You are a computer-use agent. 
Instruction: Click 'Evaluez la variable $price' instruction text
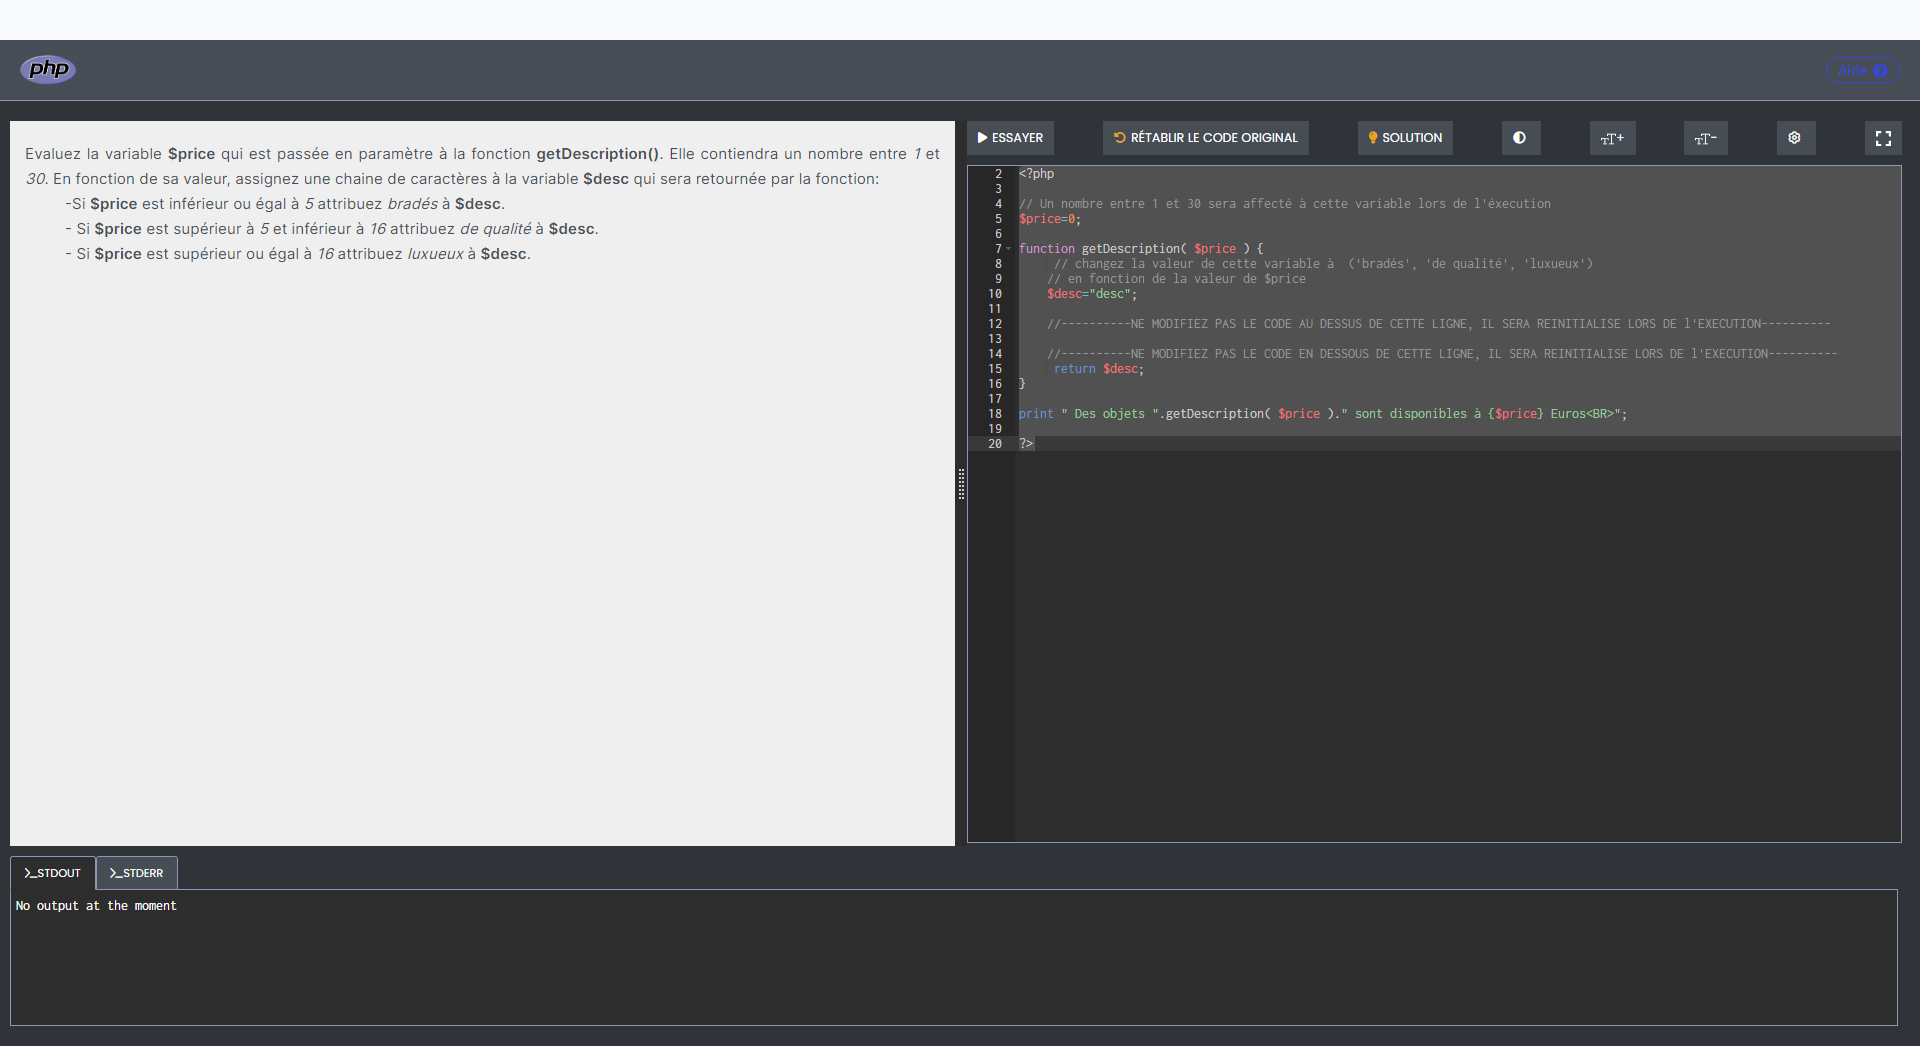coord(482,166)
